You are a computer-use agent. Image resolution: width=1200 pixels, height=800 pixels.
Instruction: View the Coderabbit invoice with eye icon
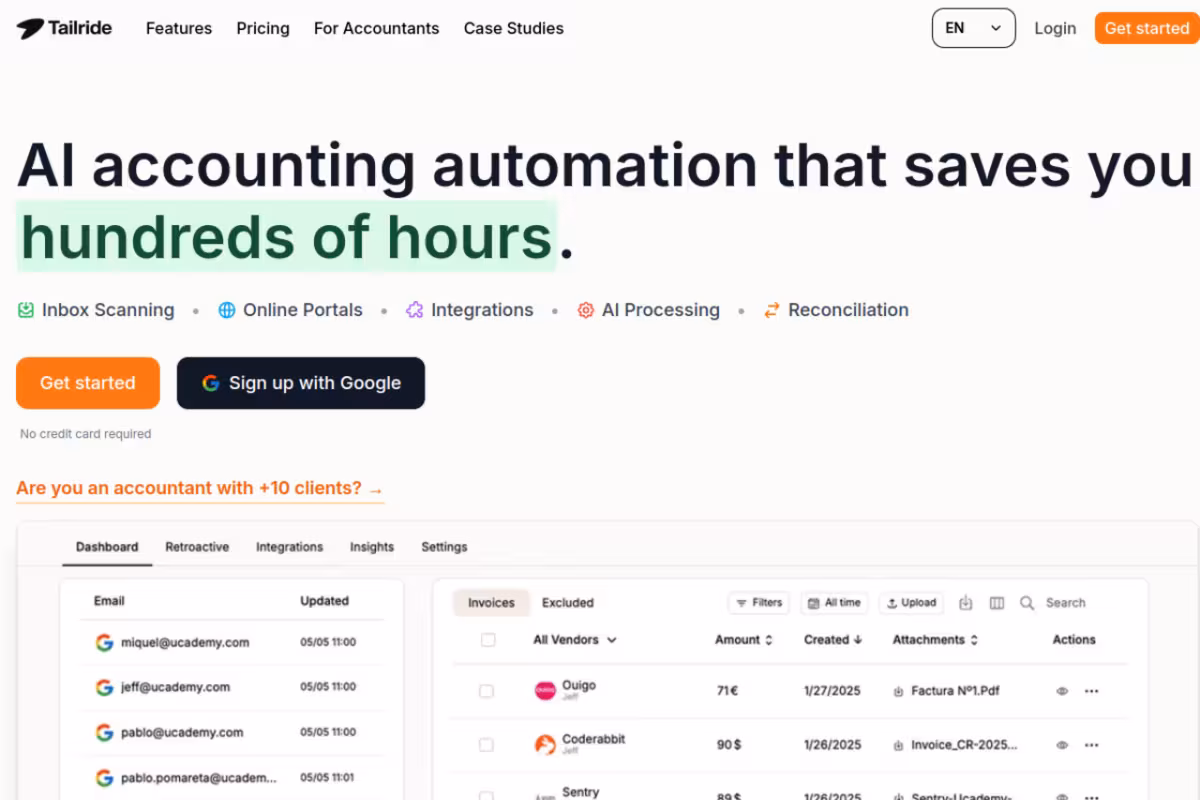[x=1062, y=745]
